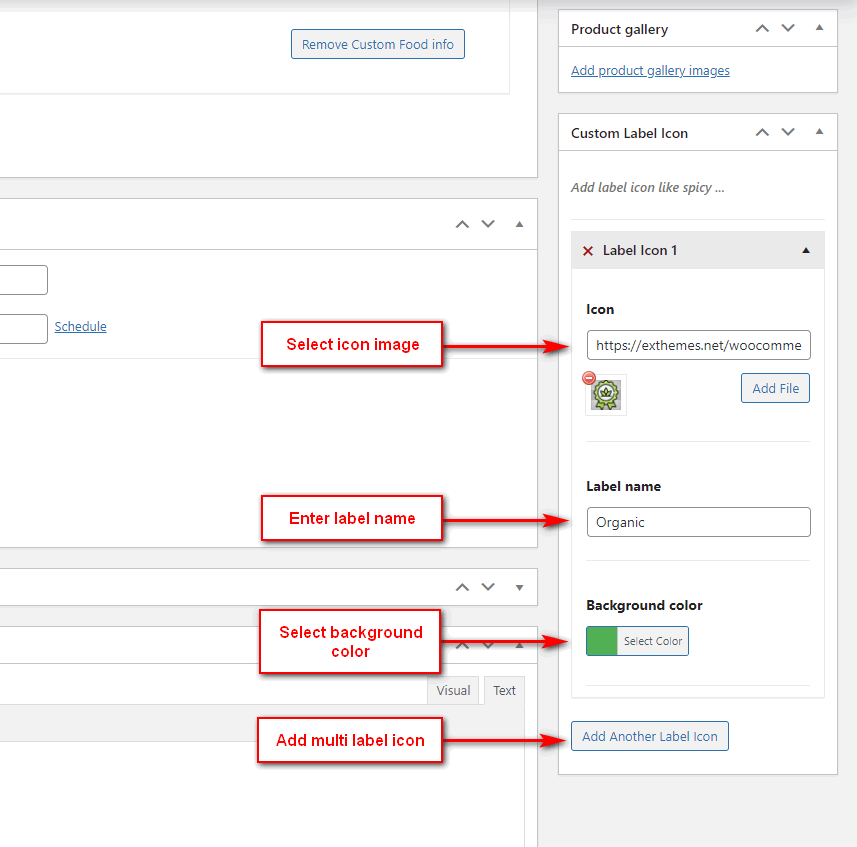
Task: Click the Icon URL input field
Action: 698,345
